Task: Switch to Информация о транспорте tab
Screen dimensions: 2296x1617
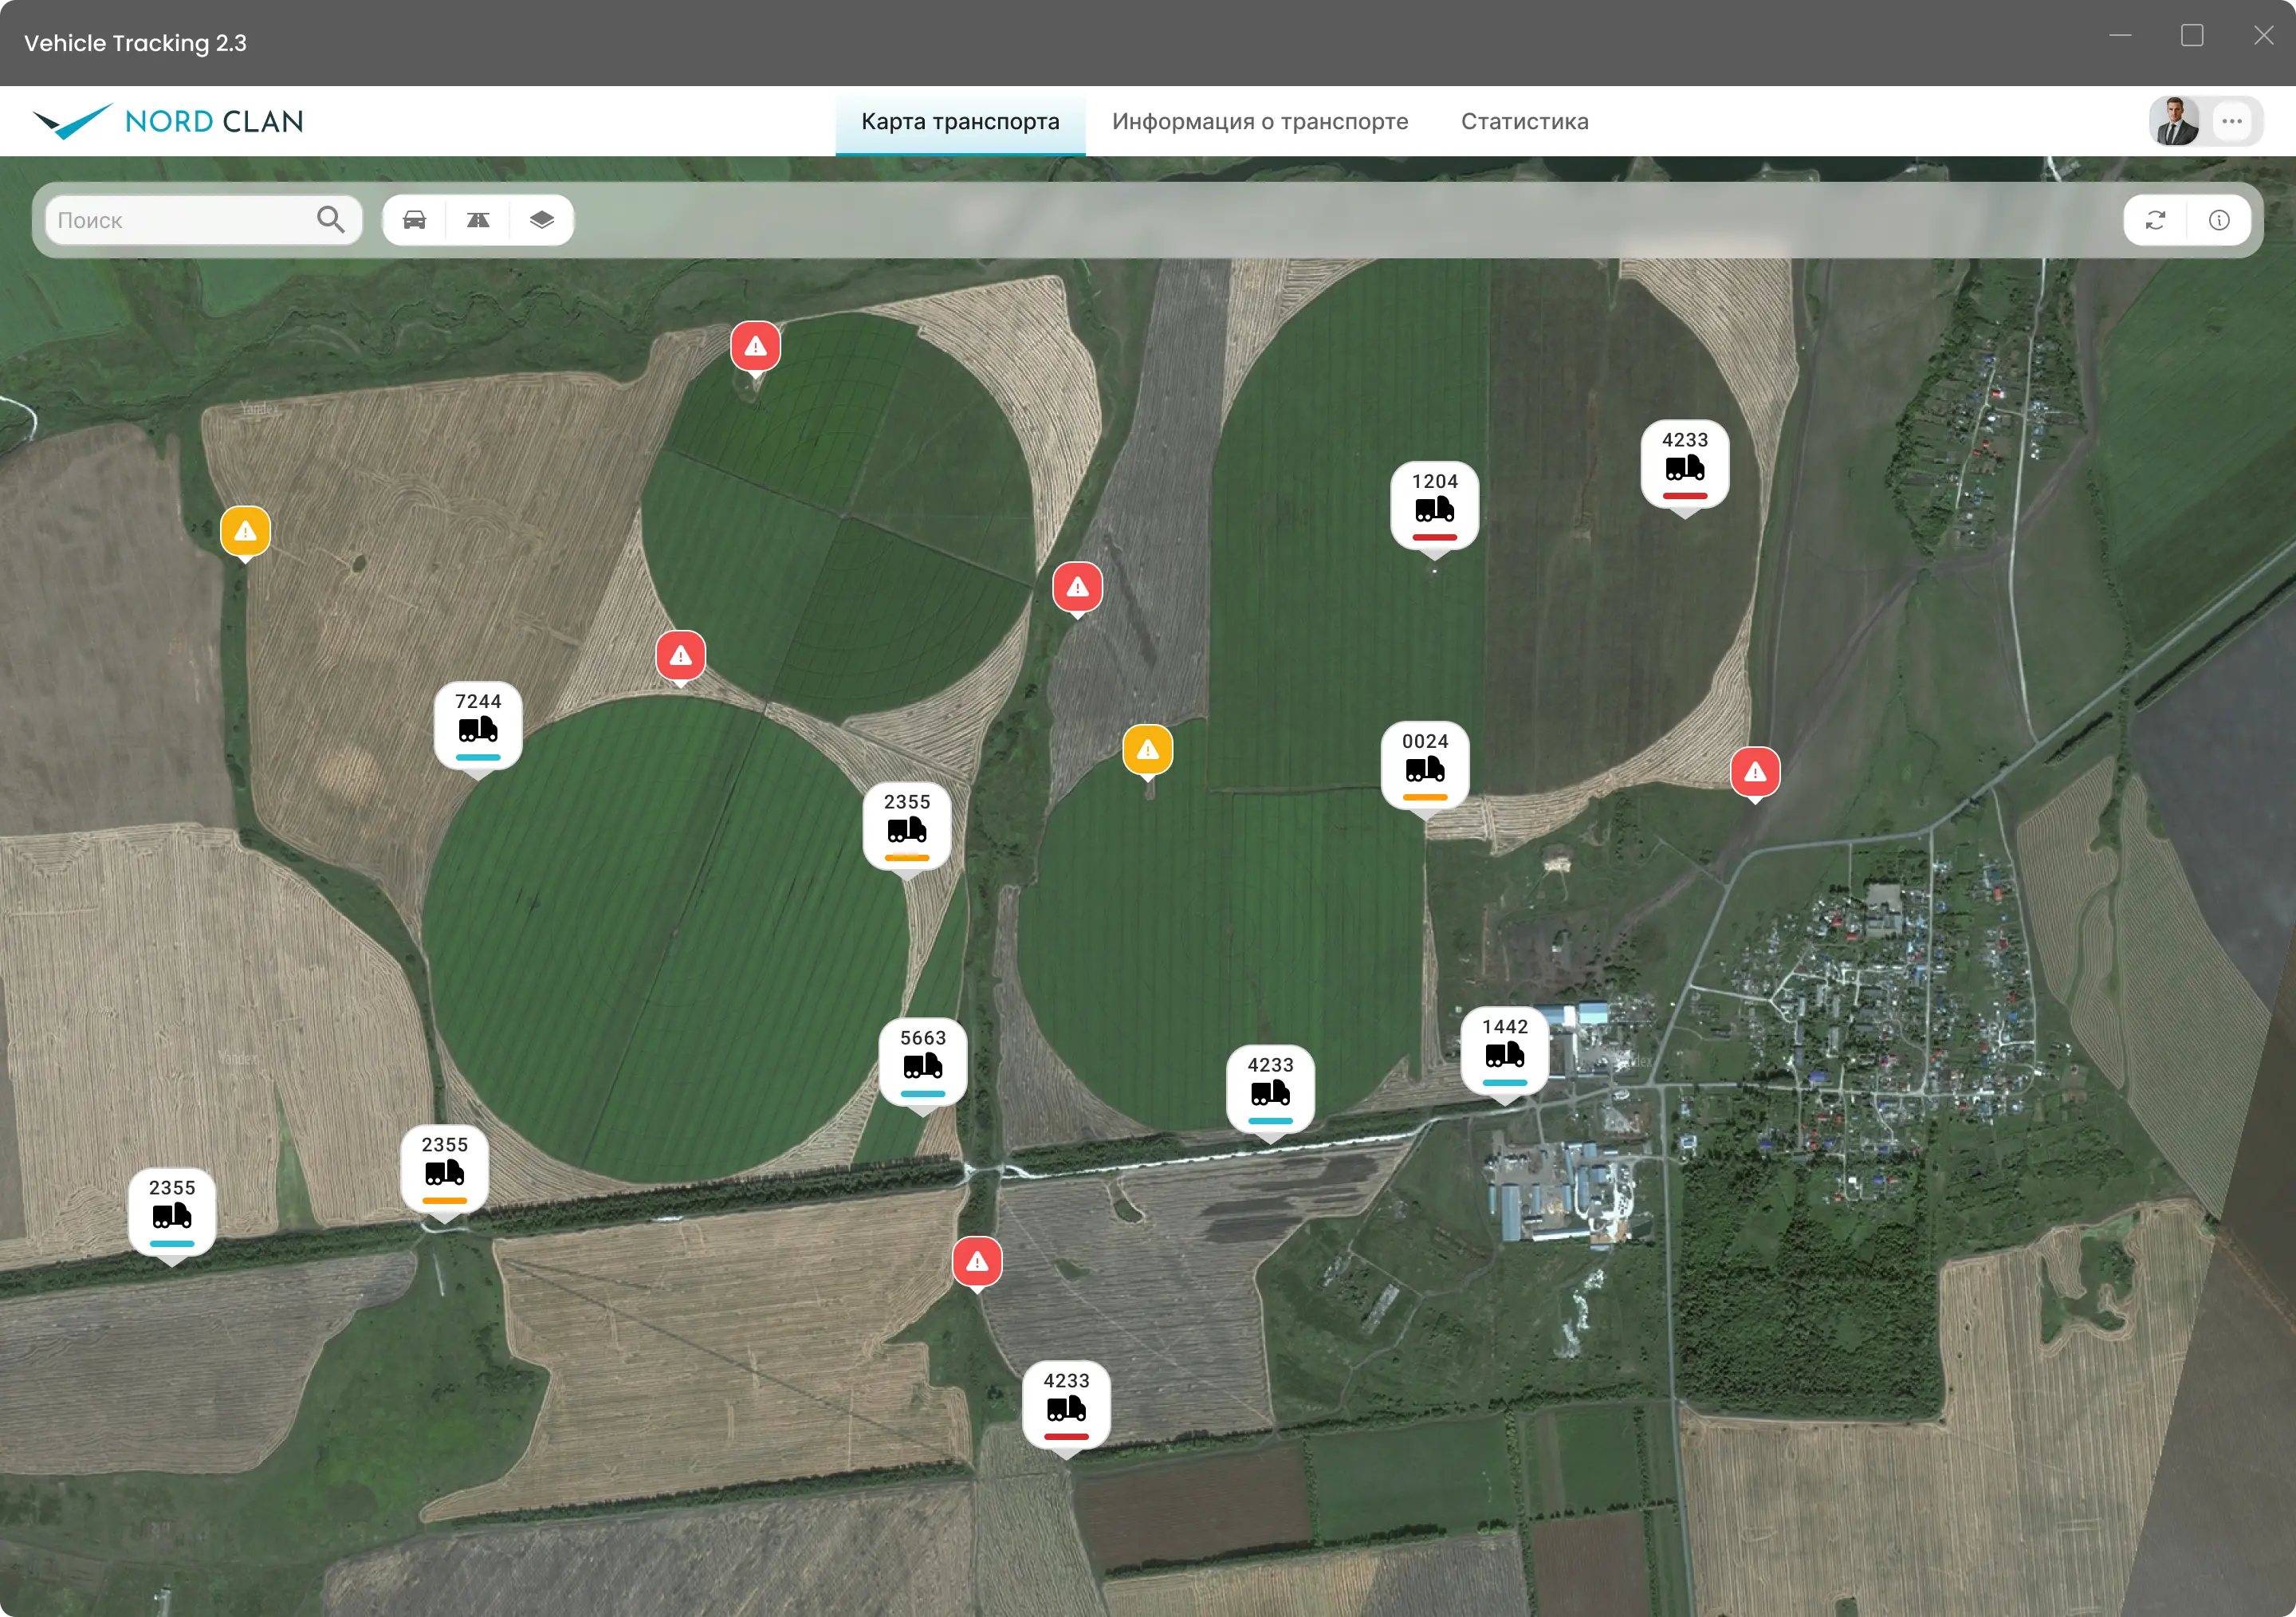Action: pyautogui.click(x=1259, y=121)
